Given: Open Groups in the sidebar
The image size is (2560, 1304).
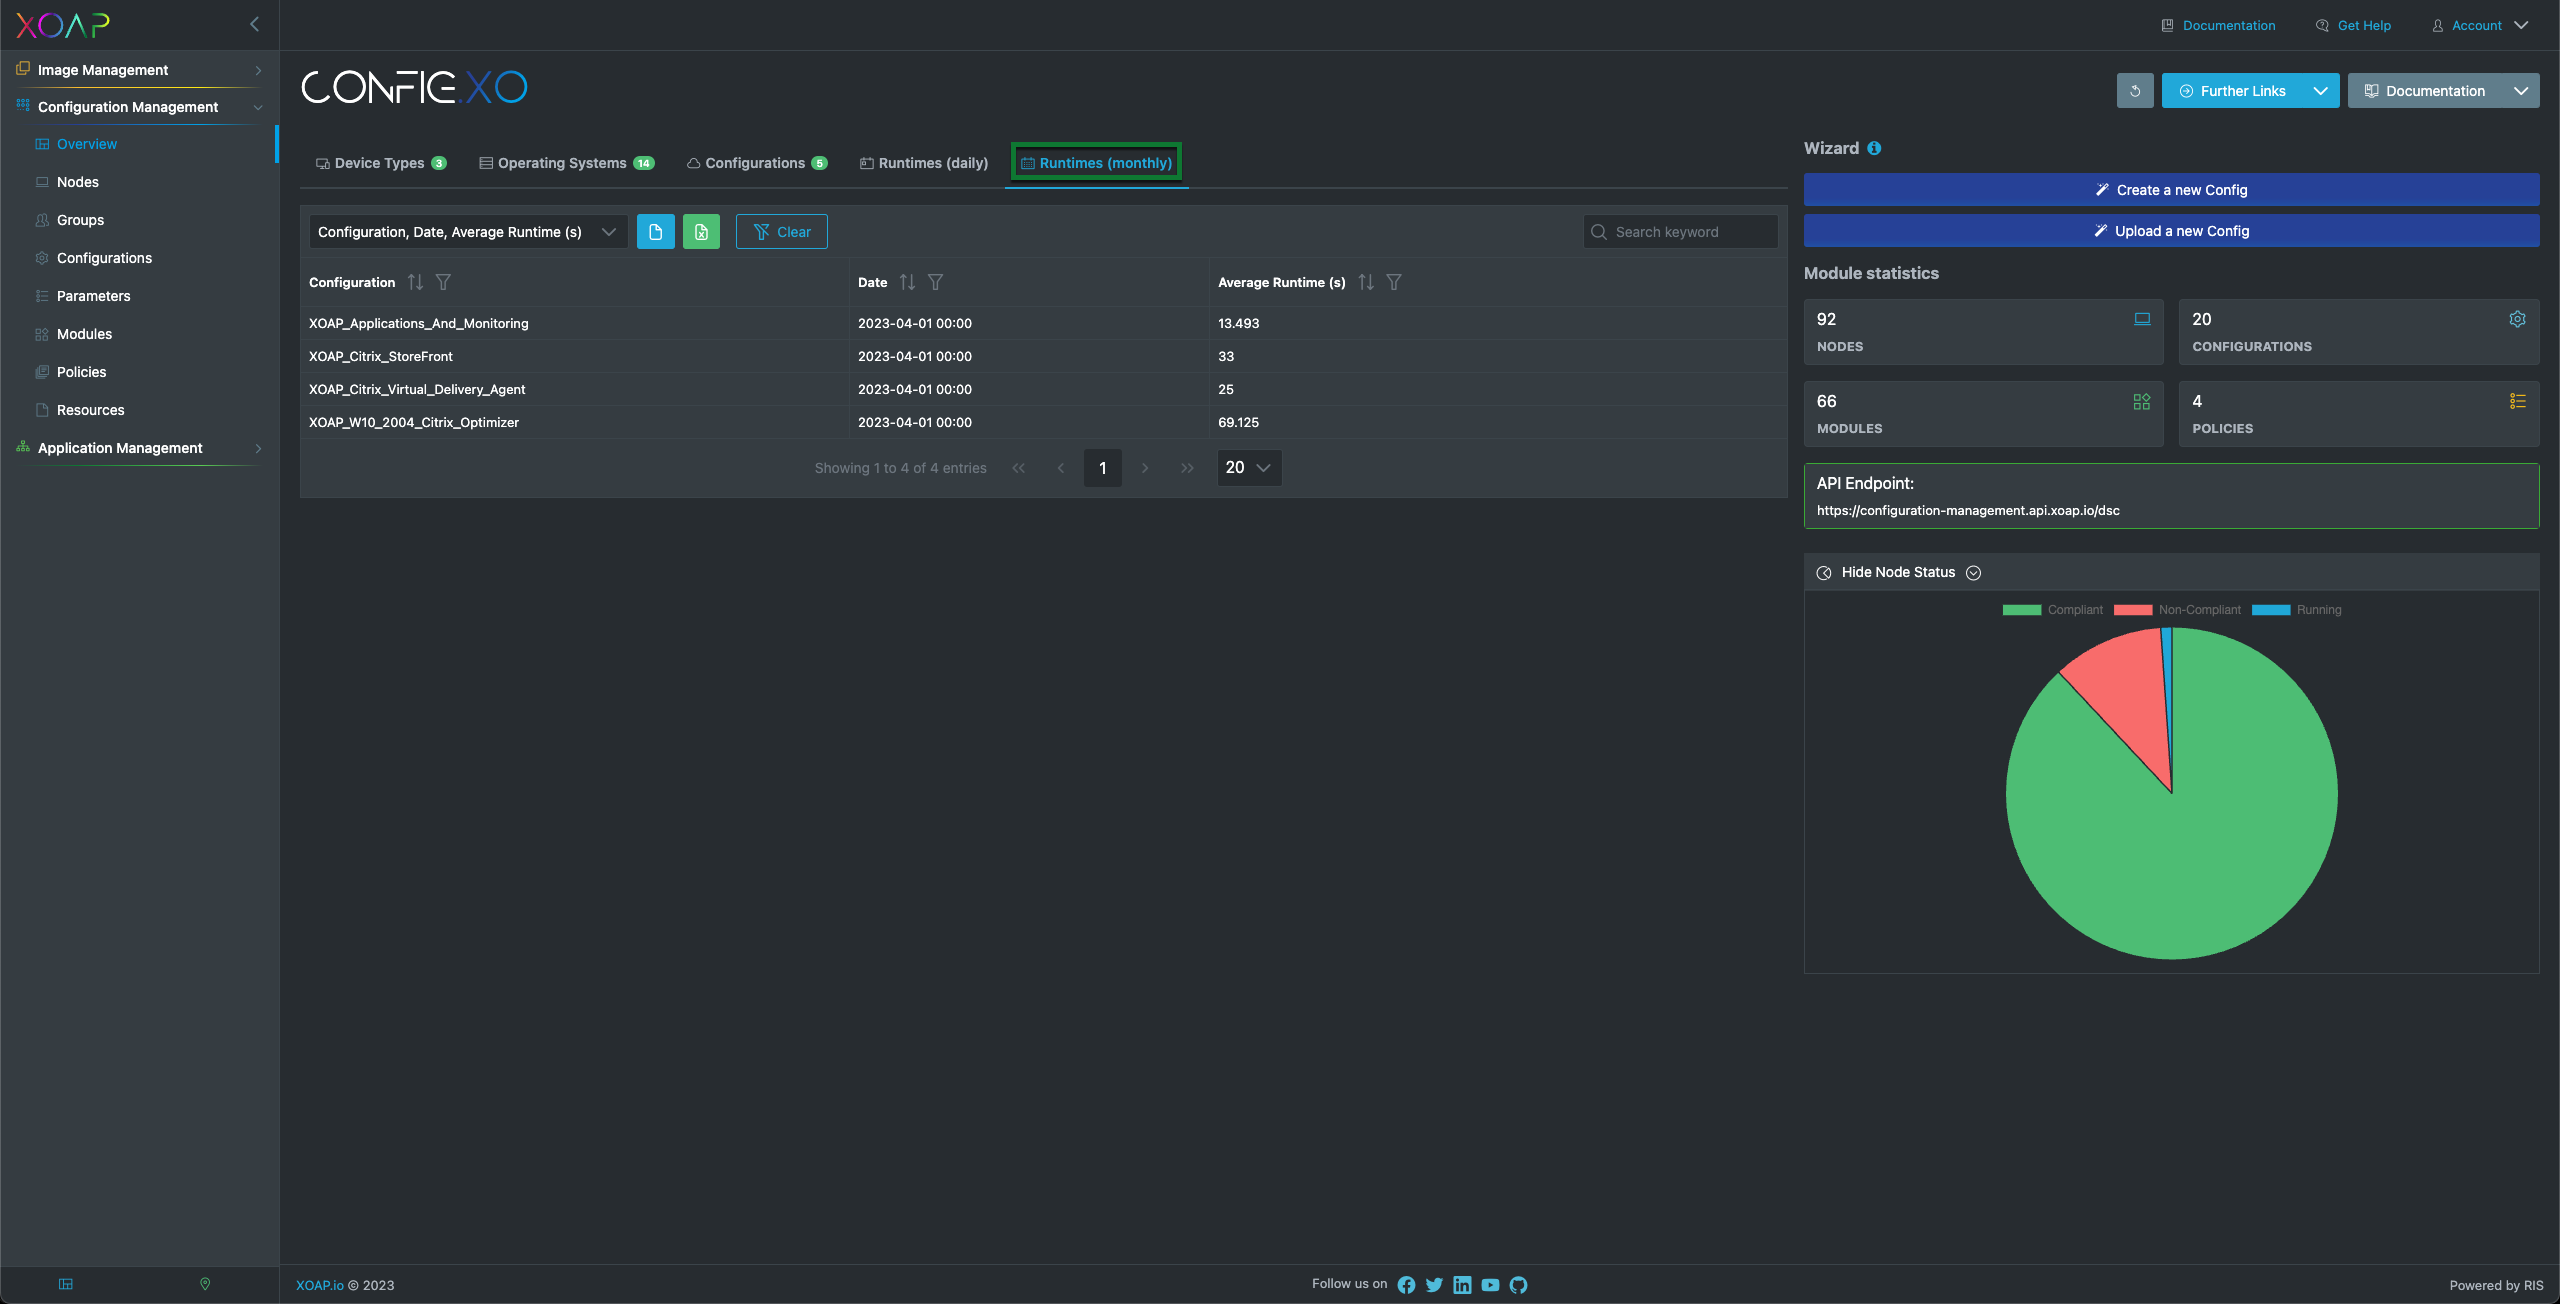Looking at the screenshot, I should [80, 220].
